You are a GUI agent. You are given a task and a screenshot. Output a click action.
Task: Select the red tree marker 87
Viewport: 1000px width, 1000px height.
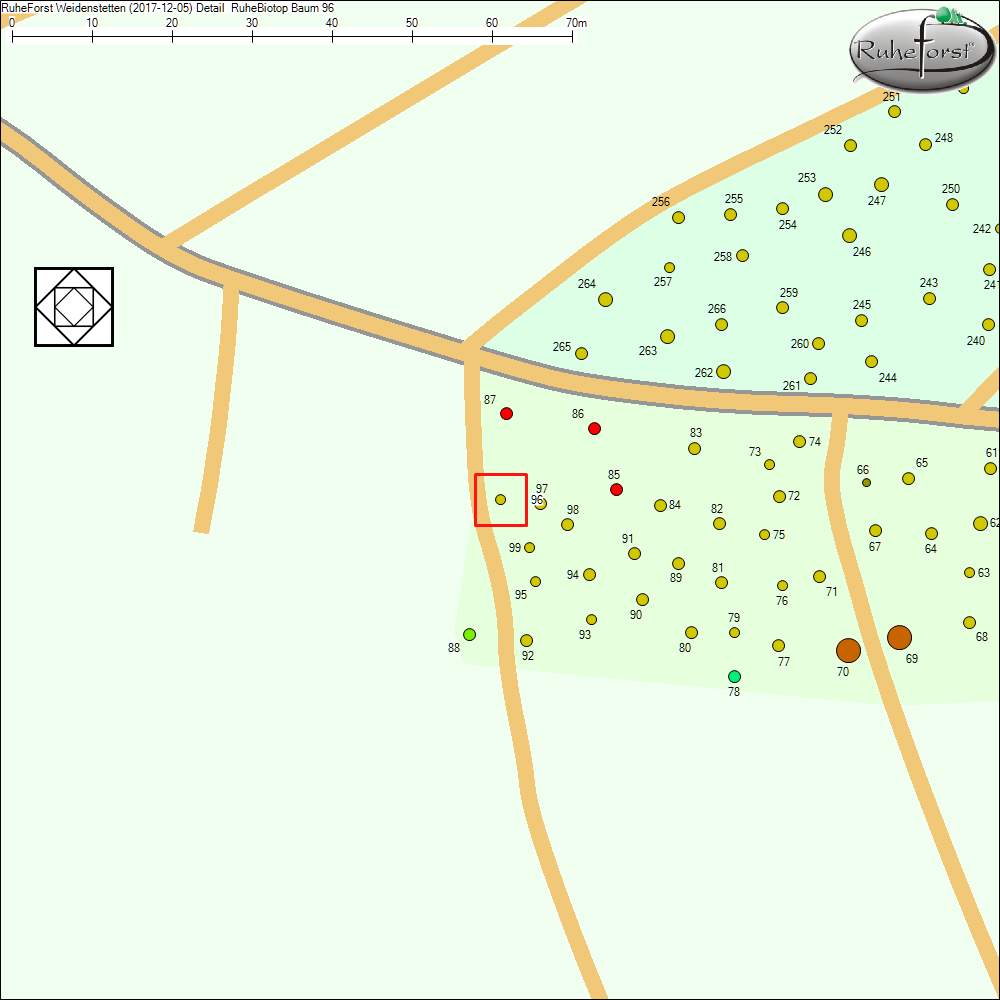[507, 414]
